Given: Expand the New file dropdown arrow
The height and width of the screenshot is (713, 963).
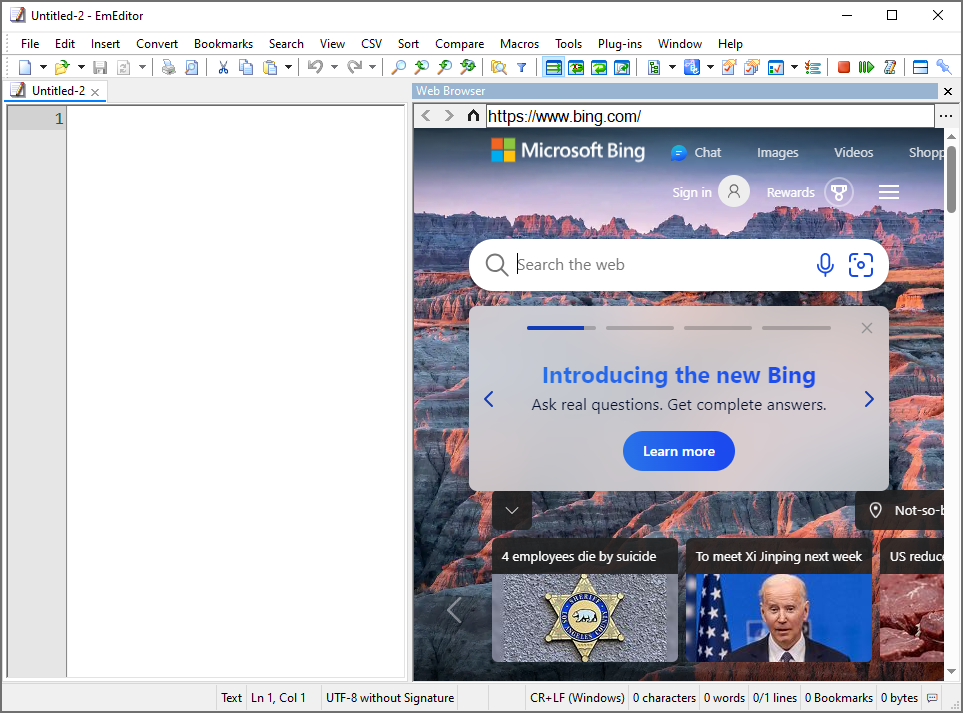Looking at the screenshot, I should [43, 67].
